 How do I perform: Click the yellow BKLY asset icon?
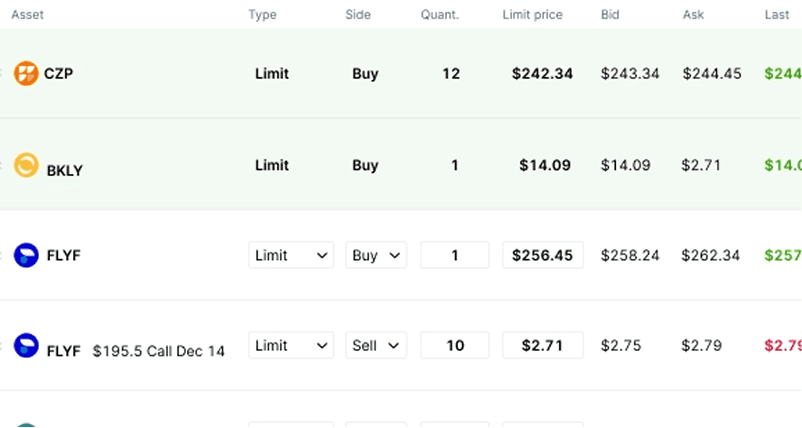click(27, 165)
